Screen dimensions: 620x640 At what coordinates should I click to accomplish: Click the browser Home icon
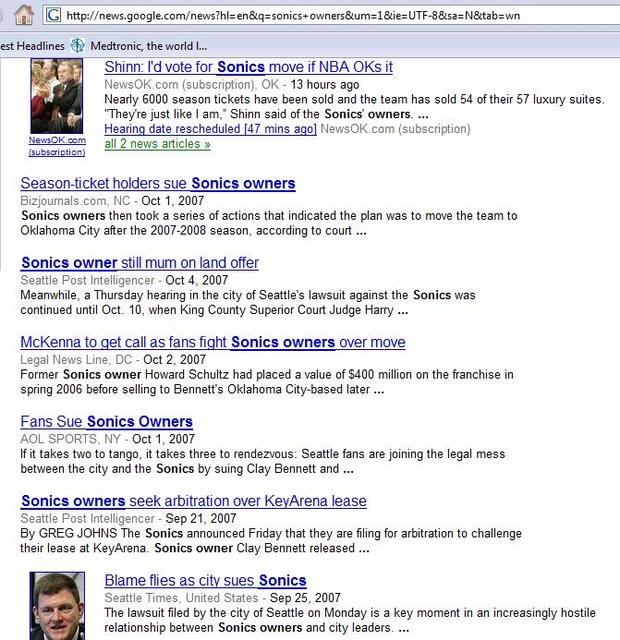[24, 15]
